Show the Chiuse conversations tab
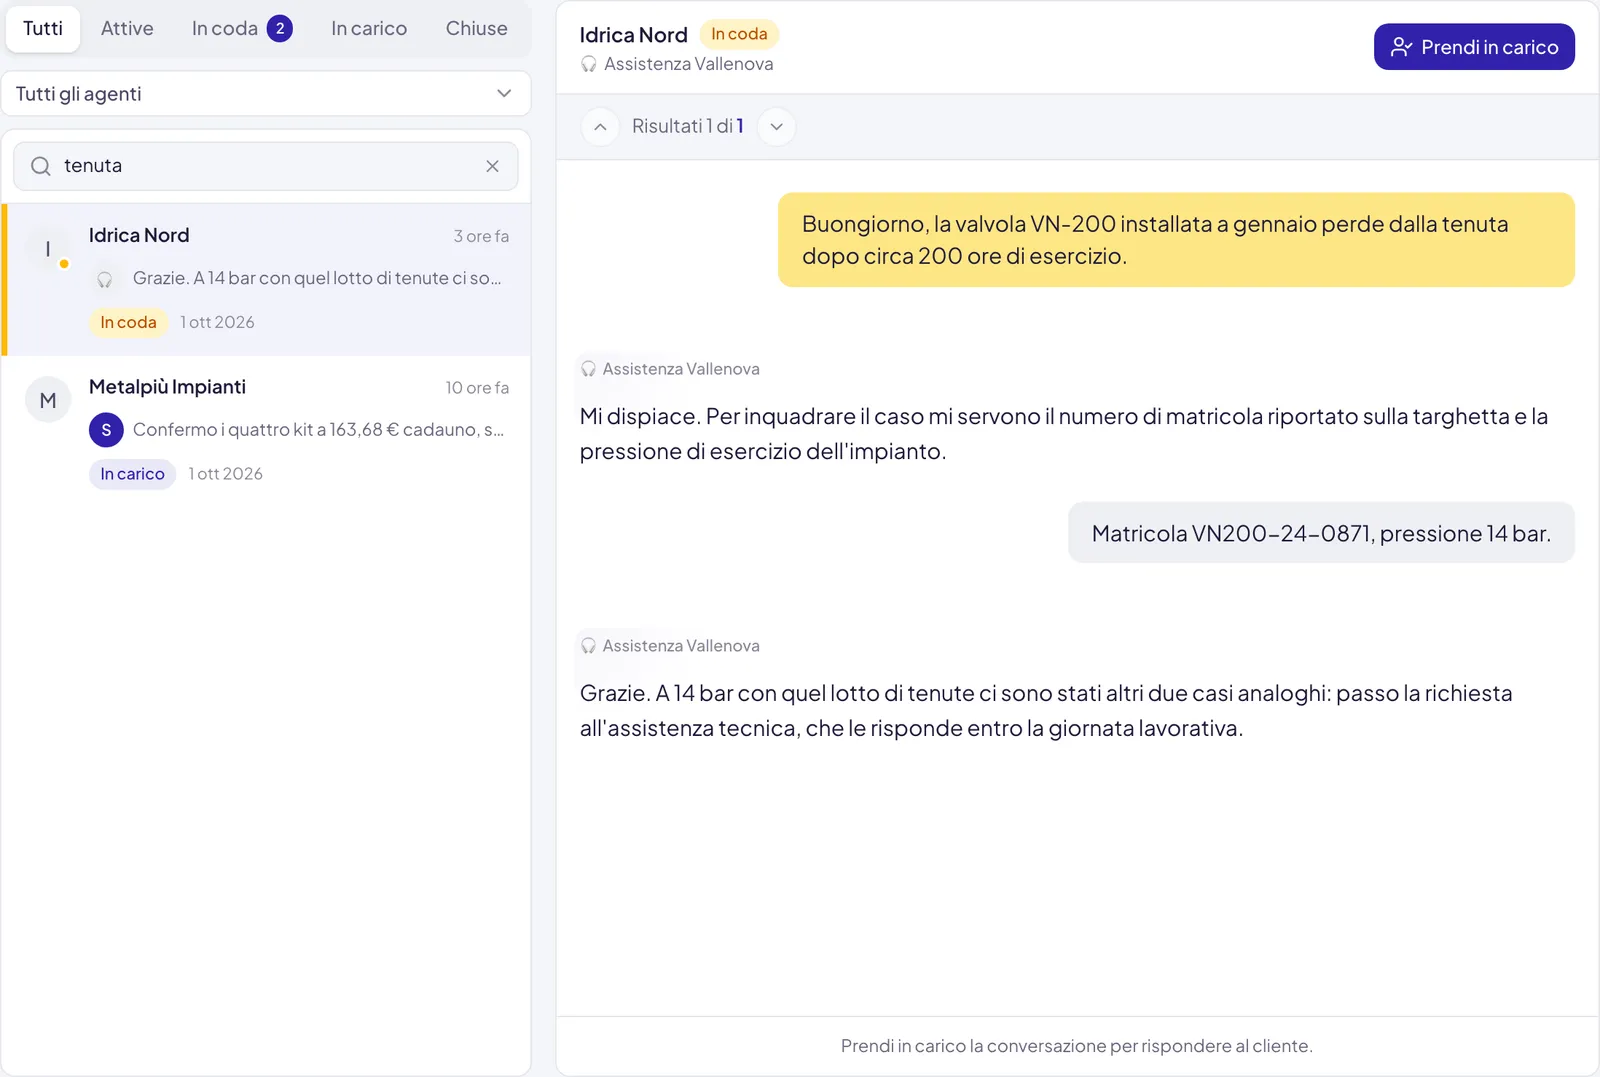Image resolution: width=1600 pixels, height=1077 pixels. click(476, 29)
